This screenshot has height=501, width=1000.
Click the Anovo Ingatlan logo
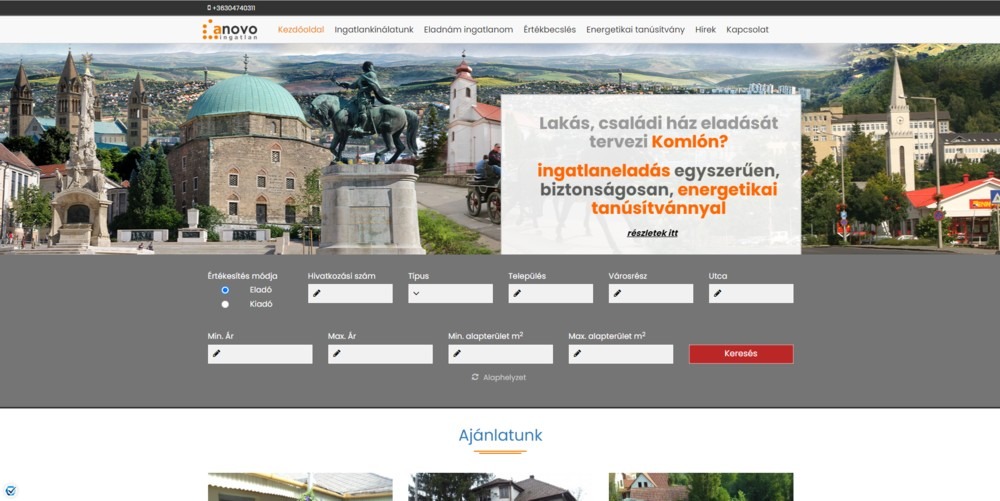(229, 30)
